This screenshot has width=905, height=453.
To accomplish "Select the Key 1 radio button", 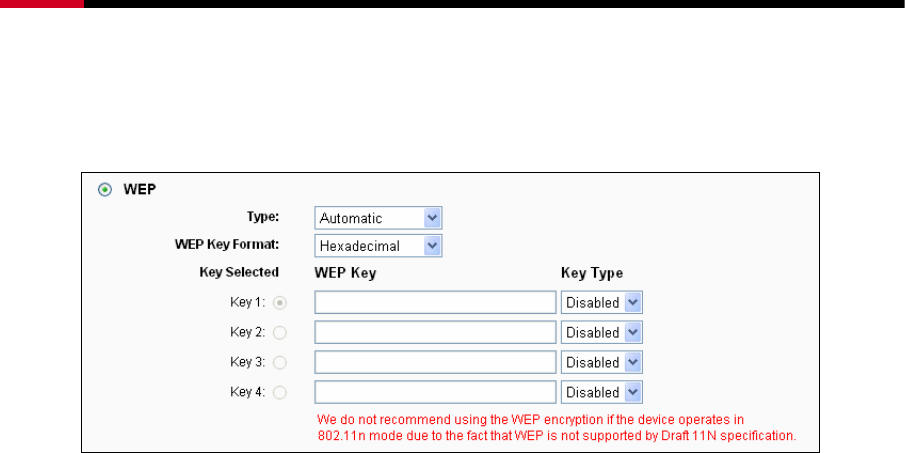I will 280,302.
